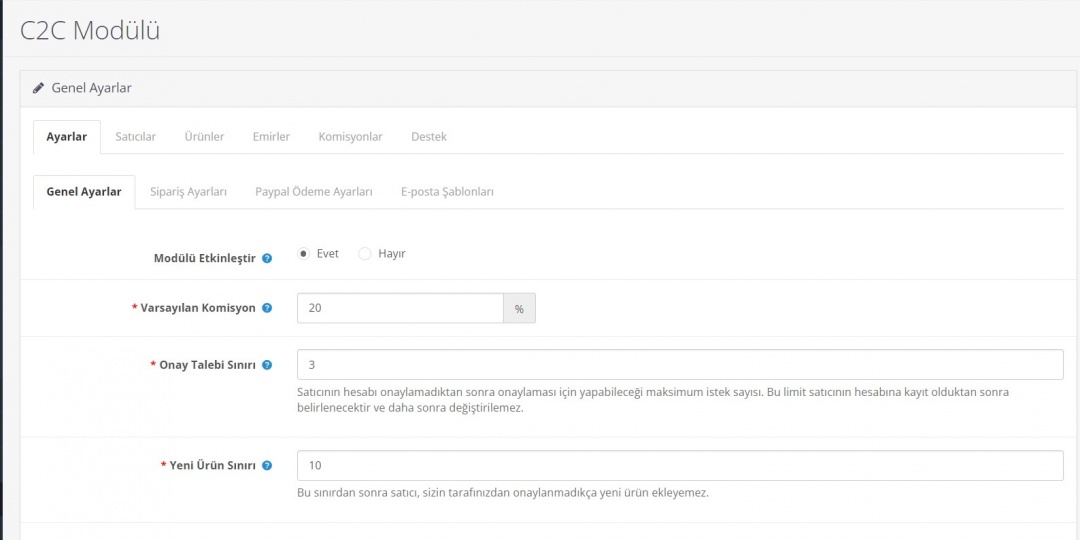
Task: Click the pencil icon beside Genel Ayarlar heading
Action: click(x=38, y=88)
